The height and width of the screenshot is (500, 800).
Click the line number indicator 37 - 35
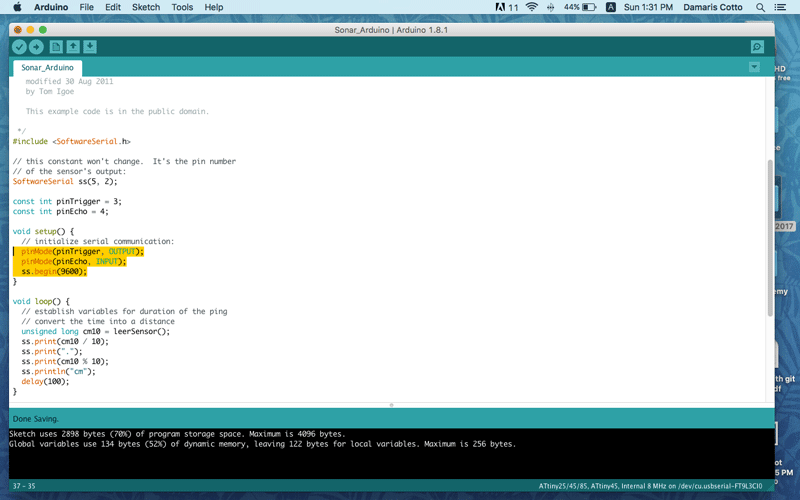coord(24,486)
